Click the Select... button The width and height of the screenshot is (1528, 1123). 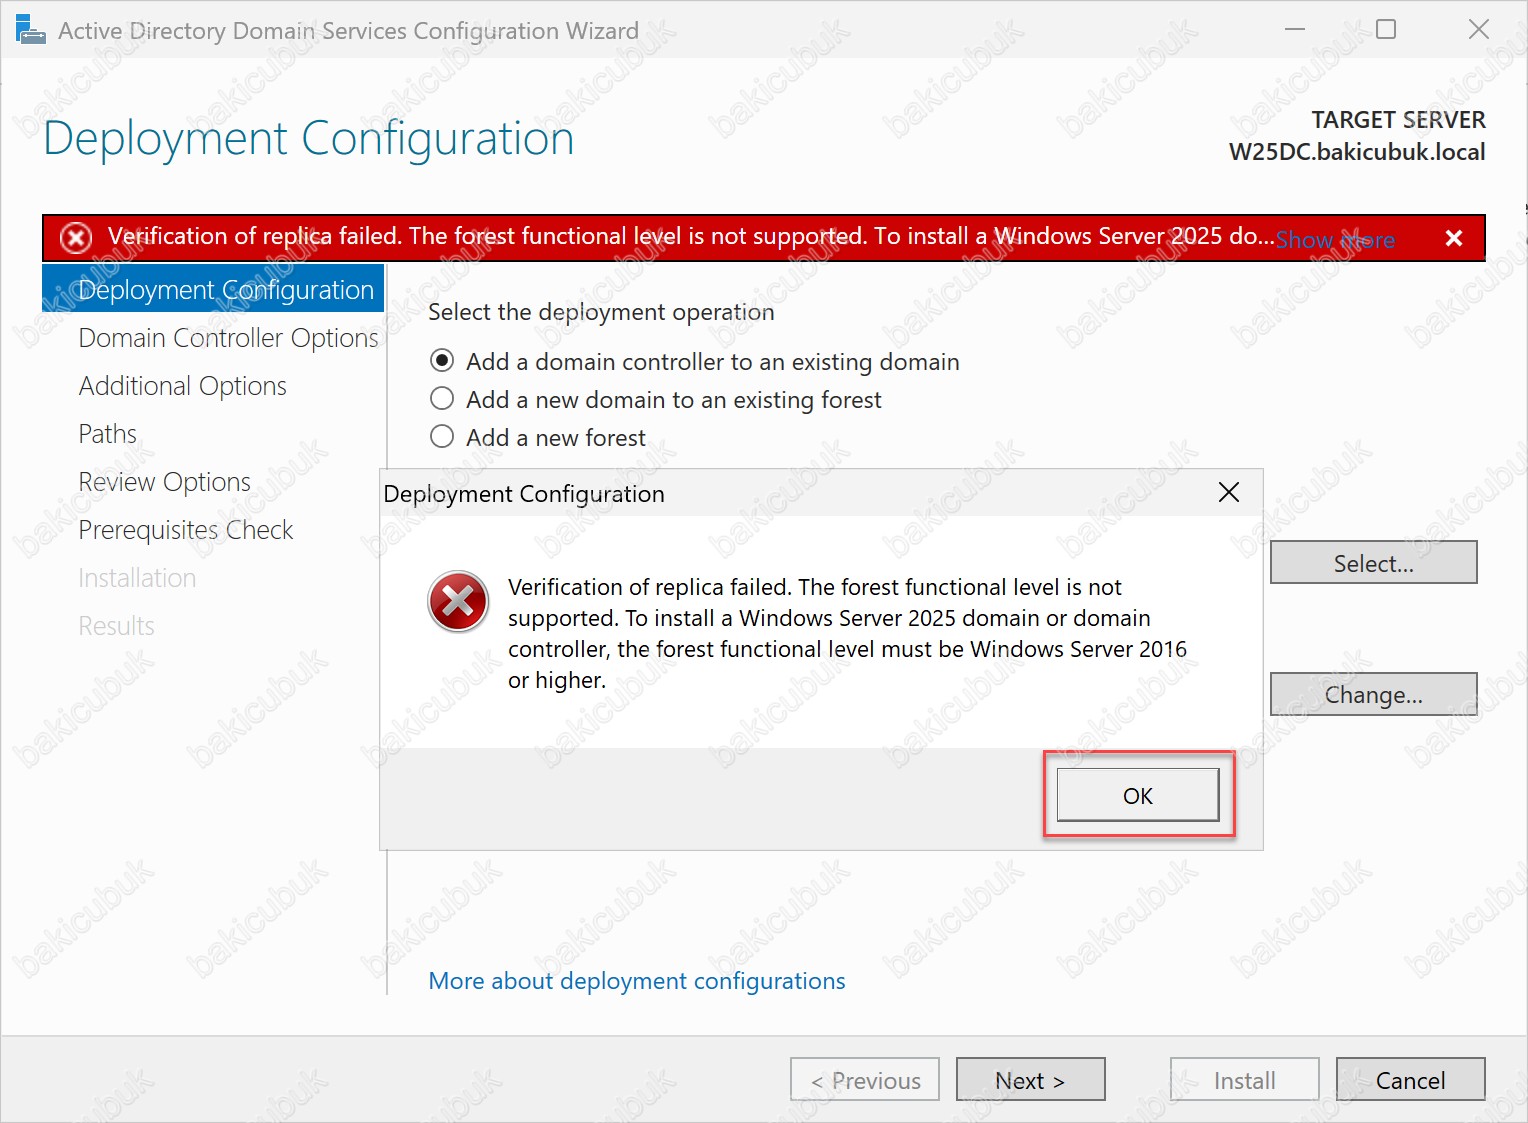click(1374, 562)
